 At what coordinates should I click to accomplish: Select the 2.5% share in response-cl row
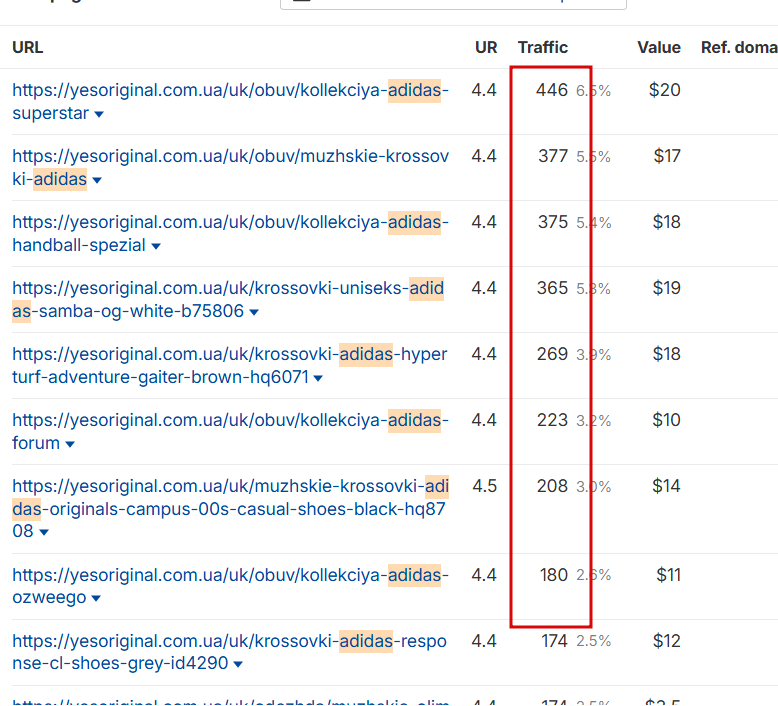pyautogui.click(x=593, y=641)
